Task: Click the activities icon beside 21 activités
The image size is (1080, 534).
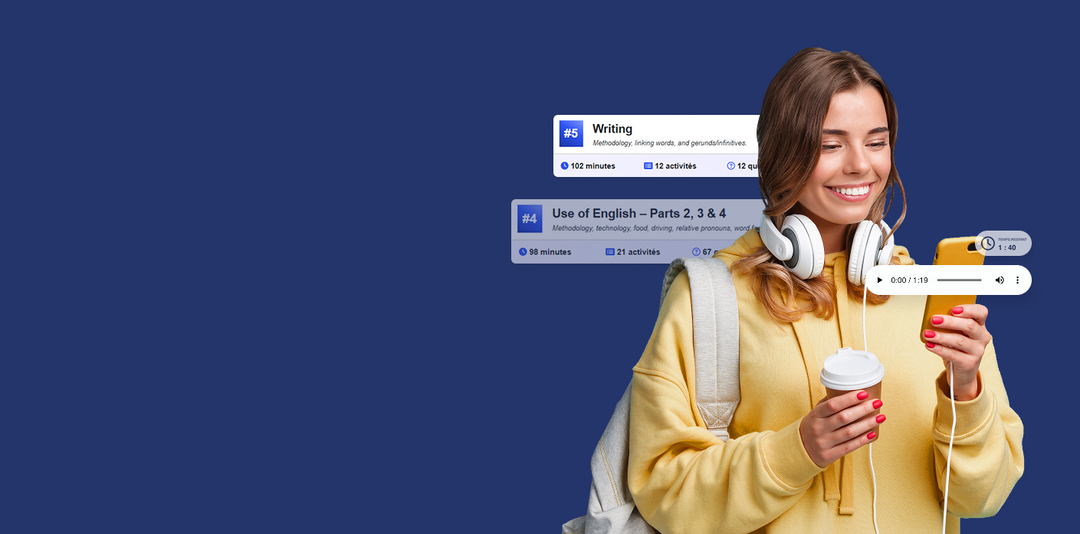Action: point(610,252)
